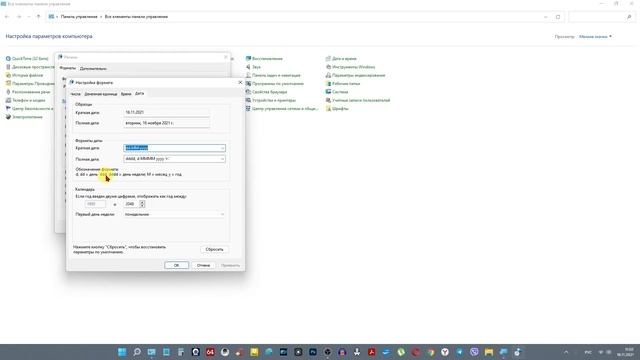Image resolution: width=640 pixels, height=360 pixels.
Task: Open Распознавание речи item
Action: tap(28, 92)
